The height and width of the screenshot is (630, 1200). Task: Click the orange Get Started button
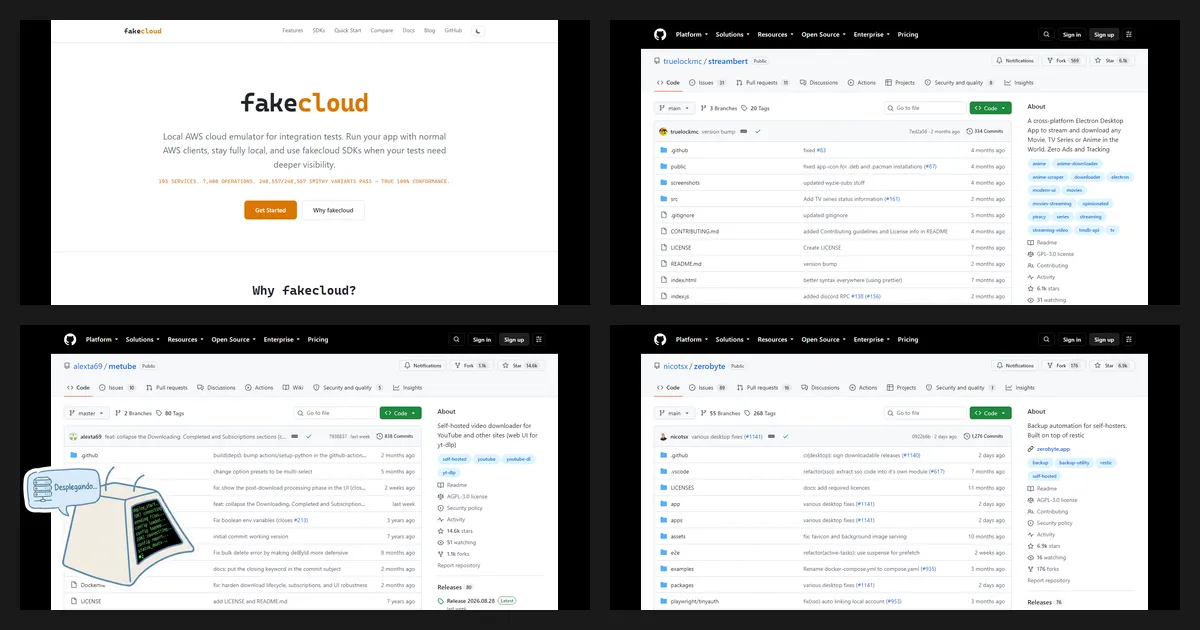click(x=270, y=210)
